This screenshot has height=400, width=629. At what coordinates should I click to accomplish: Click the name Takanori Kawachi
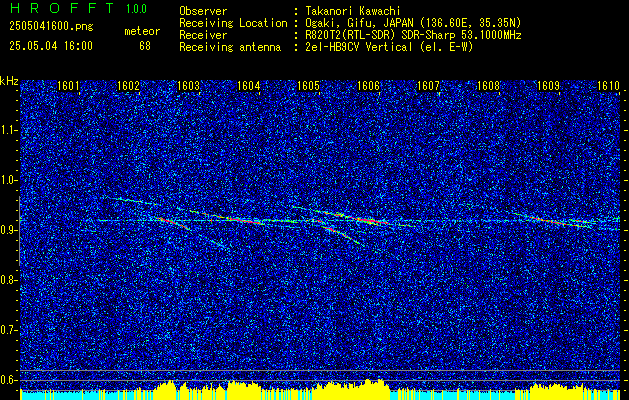(x=353, y=11)
